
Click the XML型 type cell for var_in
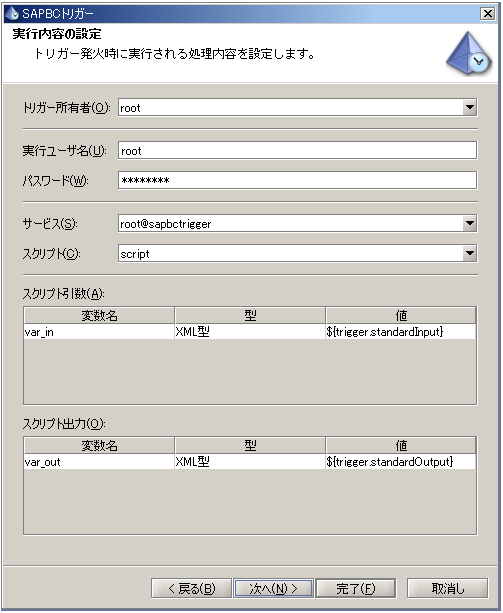pyautogui.click(x=250, y=332)
